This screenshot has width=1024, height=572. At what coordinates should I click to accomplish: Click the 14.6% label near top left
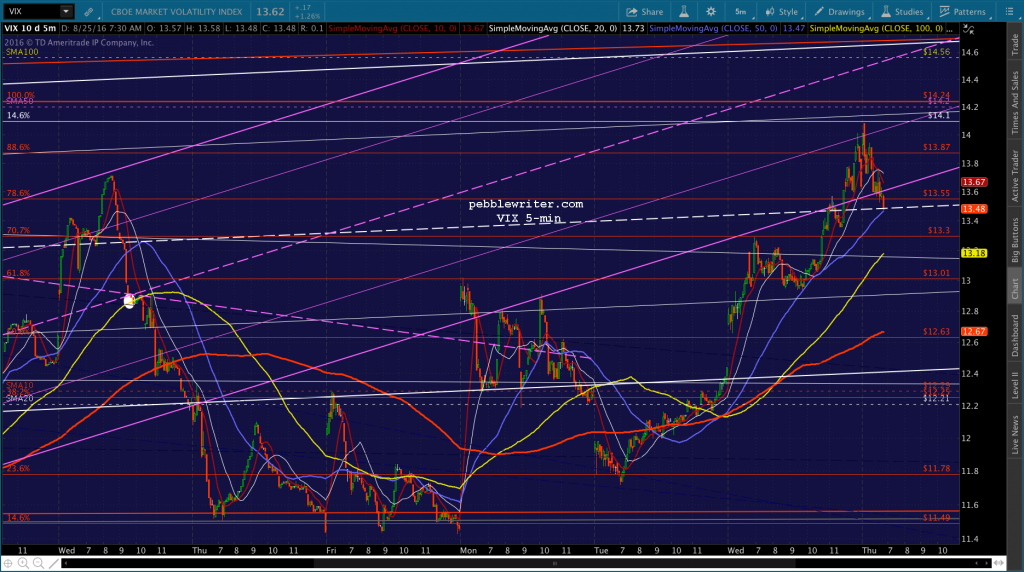click(x=18, y=116)
